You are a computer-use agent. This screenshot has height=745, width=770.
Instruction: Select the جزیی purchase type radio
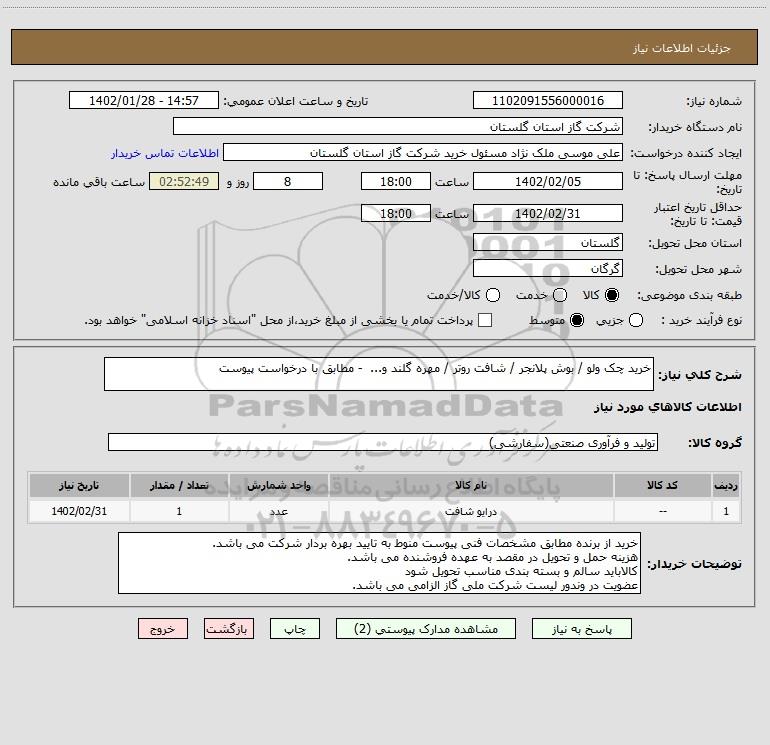coord(636,320)
